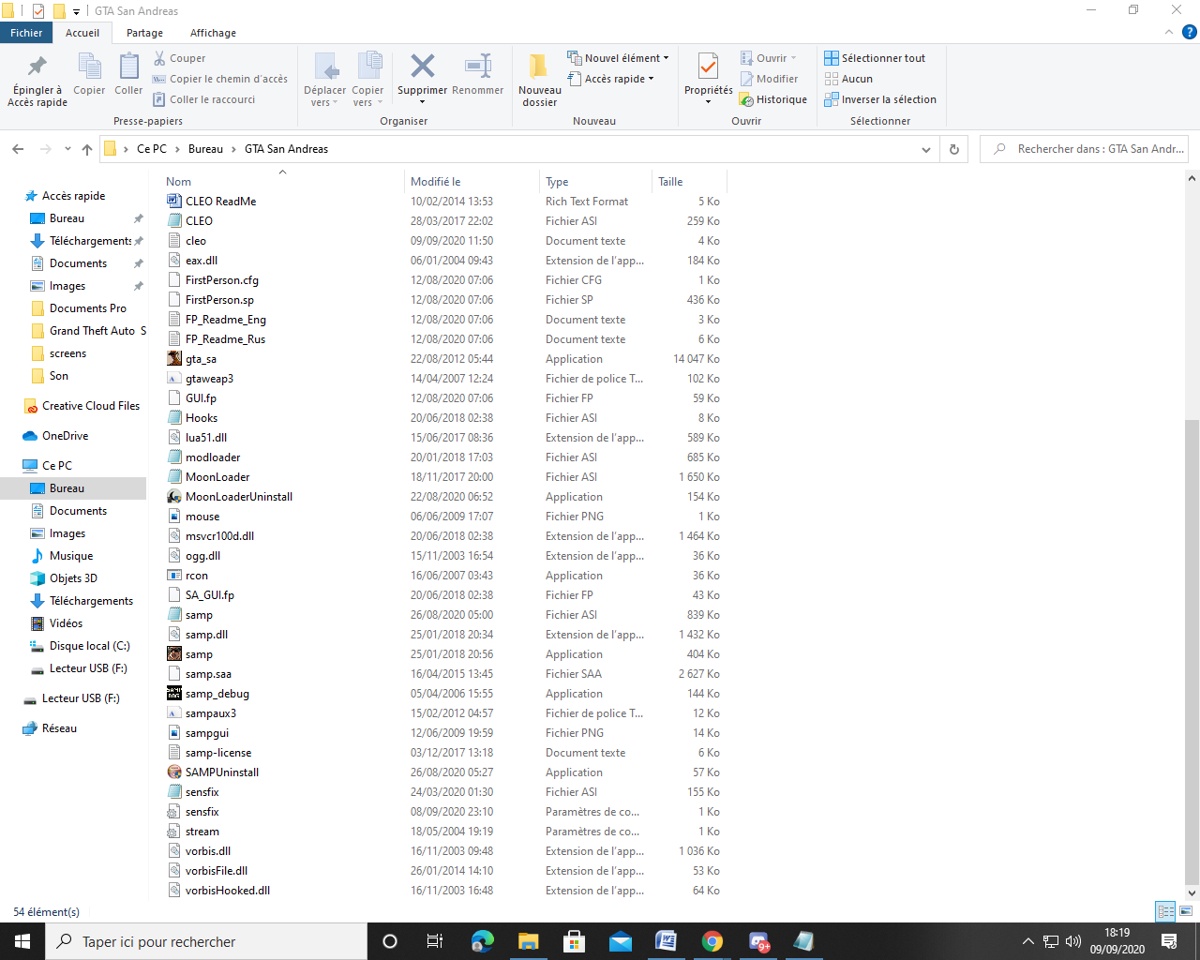Click the back navigation arrow
Image resolution: width=1200 pixels, height=960 pixels.
[18, 149]
